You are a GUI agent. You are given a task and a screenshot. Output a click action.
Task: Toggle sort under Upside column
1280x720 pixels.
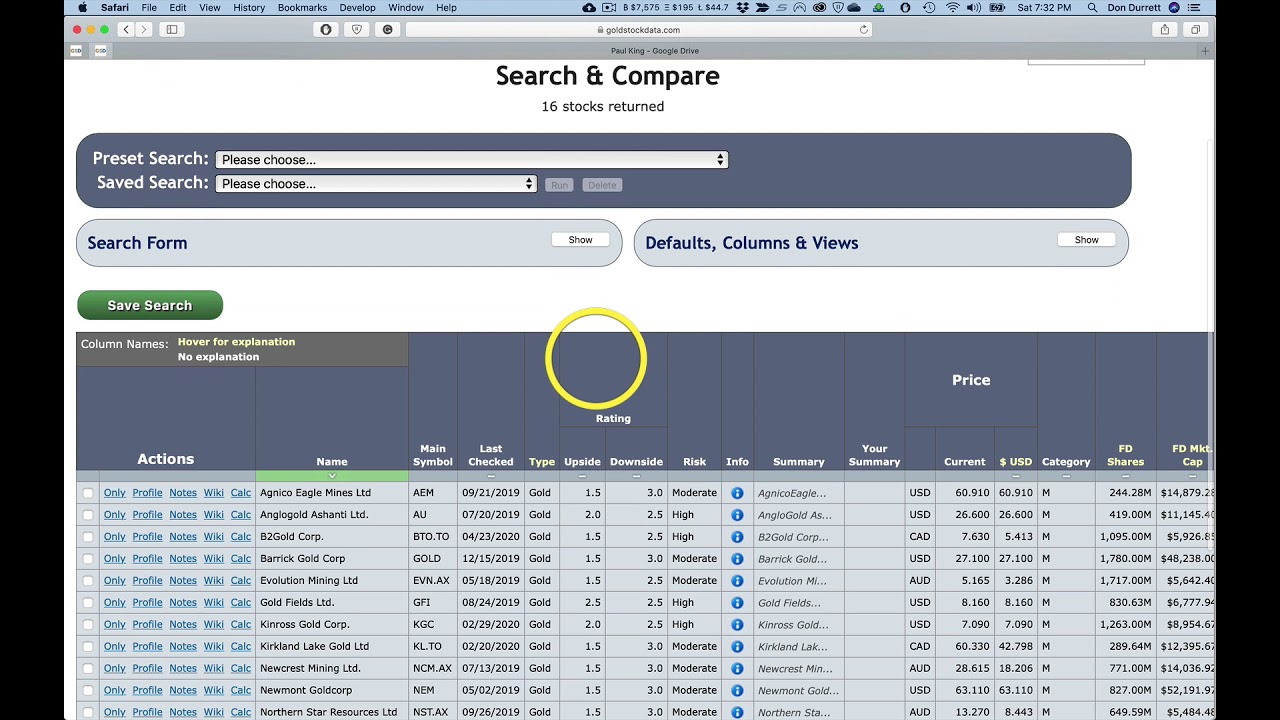(582, 476)
